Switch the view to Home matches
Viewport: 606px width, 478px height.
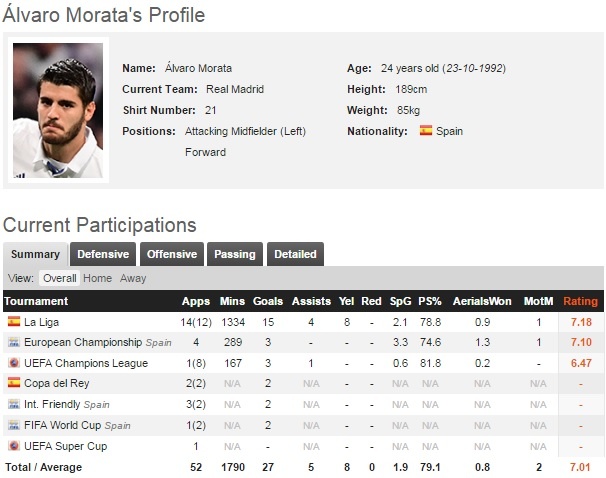(x=97, y=278)
